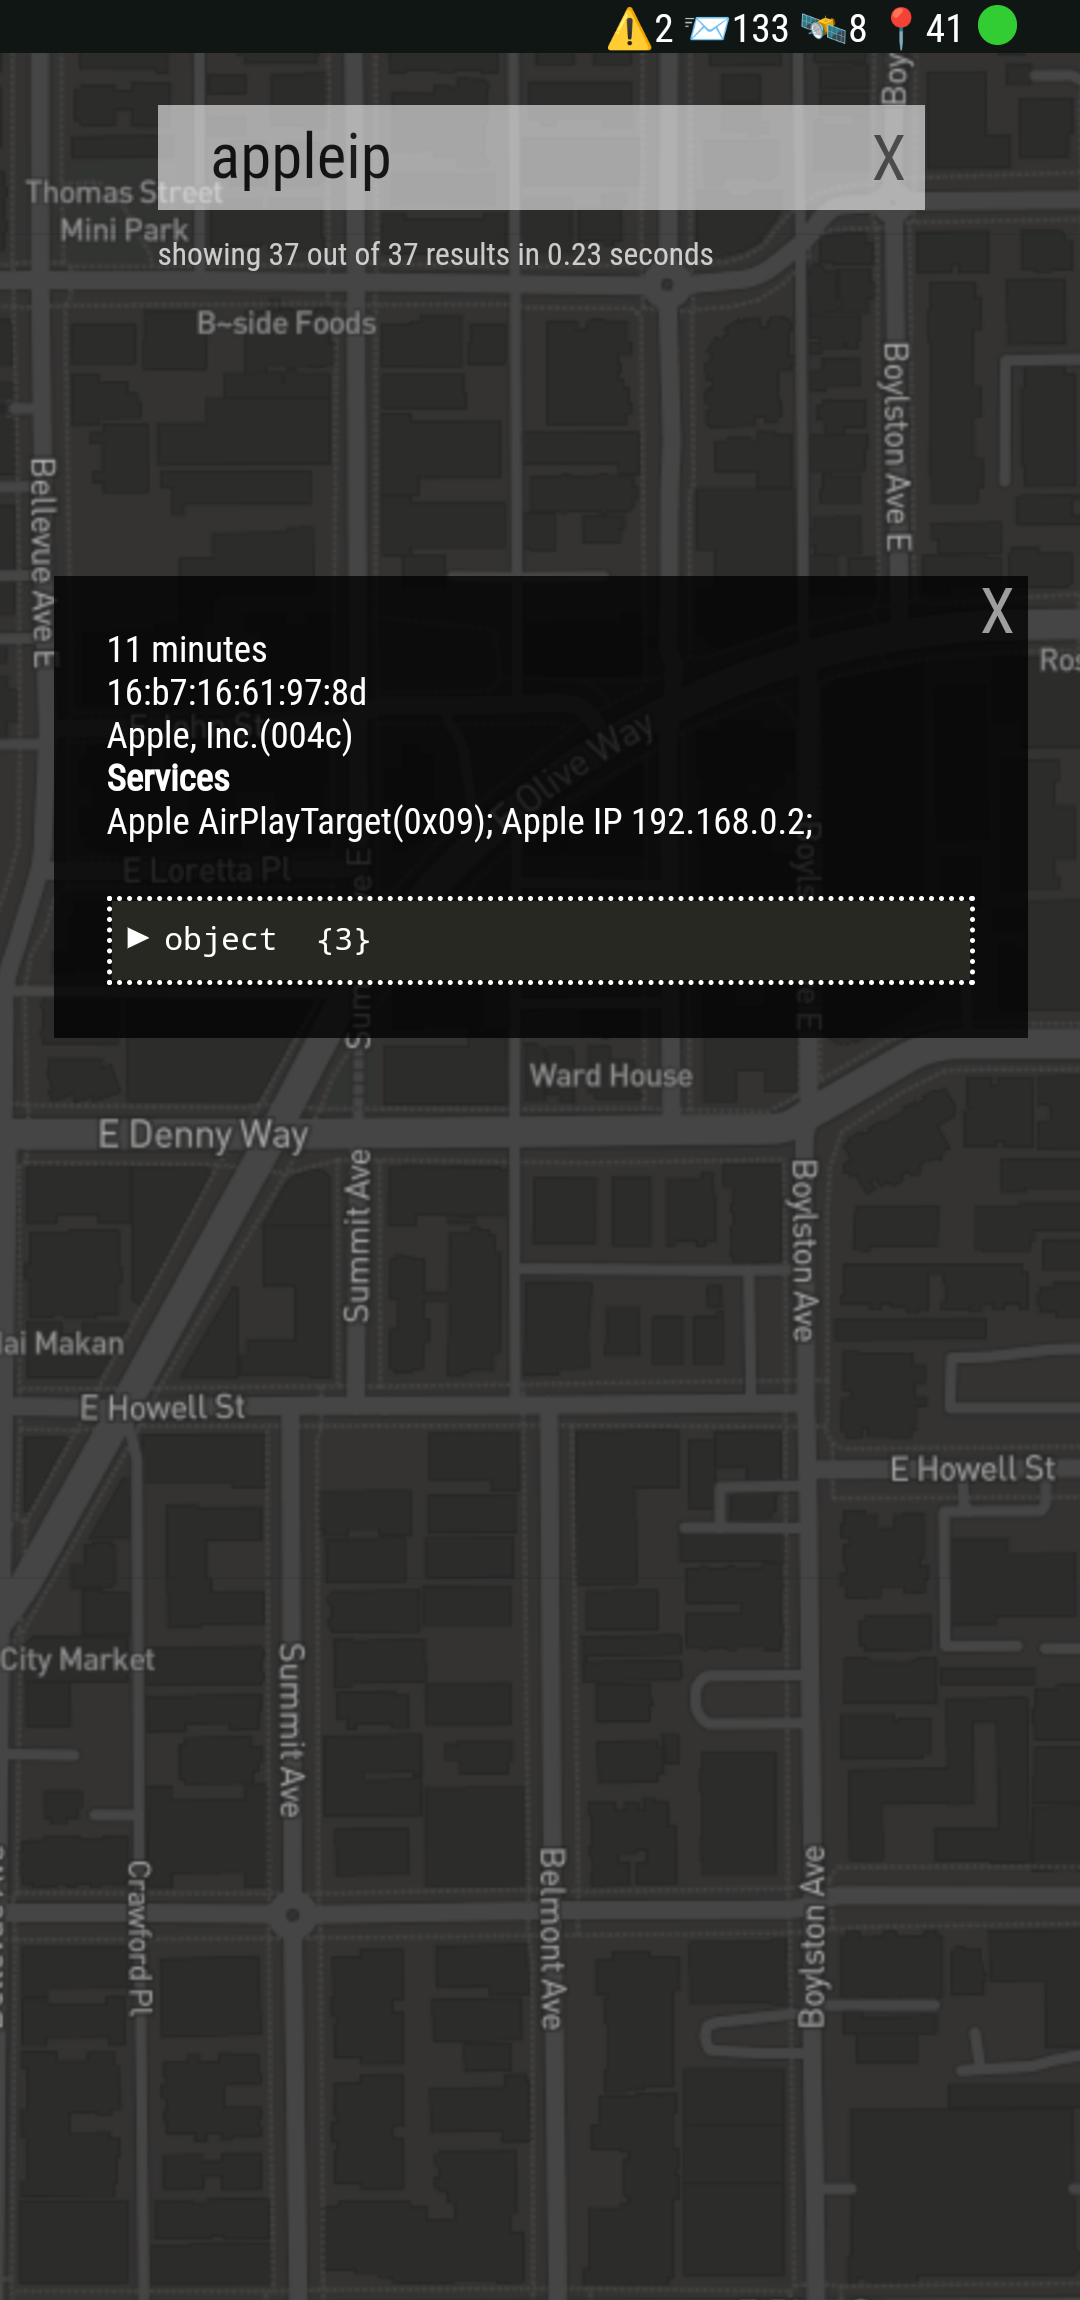Expand the object {3} tree node
This screenshot has height=2300, width=1080.
138,938
